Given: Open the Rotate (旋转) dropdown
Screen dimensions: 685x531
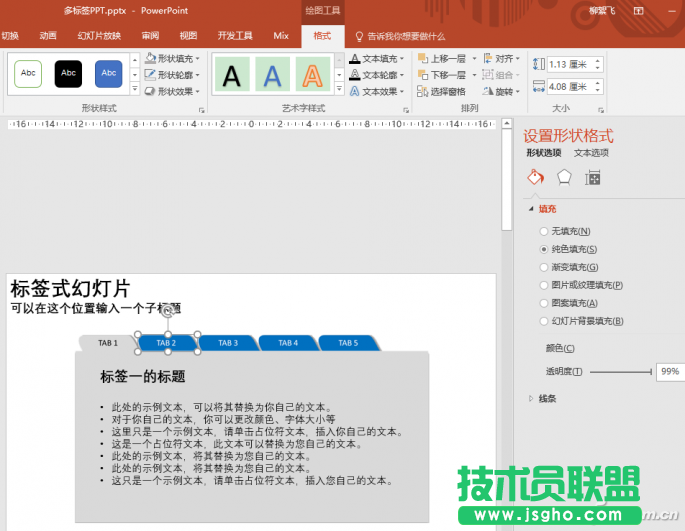Looking at the screenshot, I should pos(502,91).
